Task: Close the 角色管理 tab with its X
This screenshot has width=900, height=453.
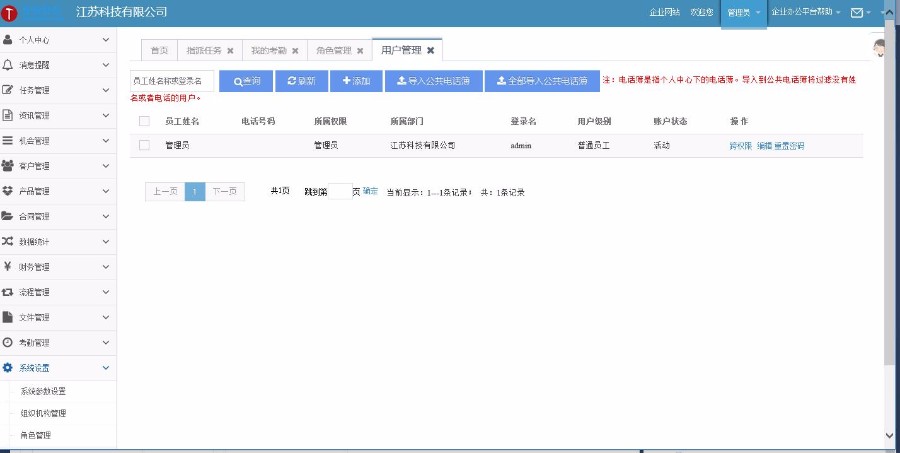Action: [x=360, y=51]
